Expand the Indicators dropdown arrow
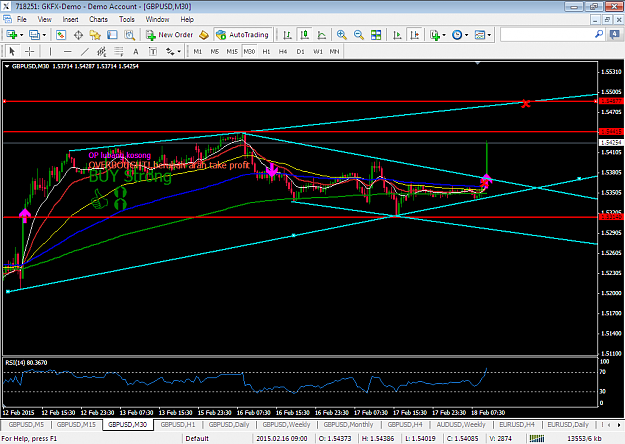The width and height of the screenshot is (625, 444). (x=444, y=35)
